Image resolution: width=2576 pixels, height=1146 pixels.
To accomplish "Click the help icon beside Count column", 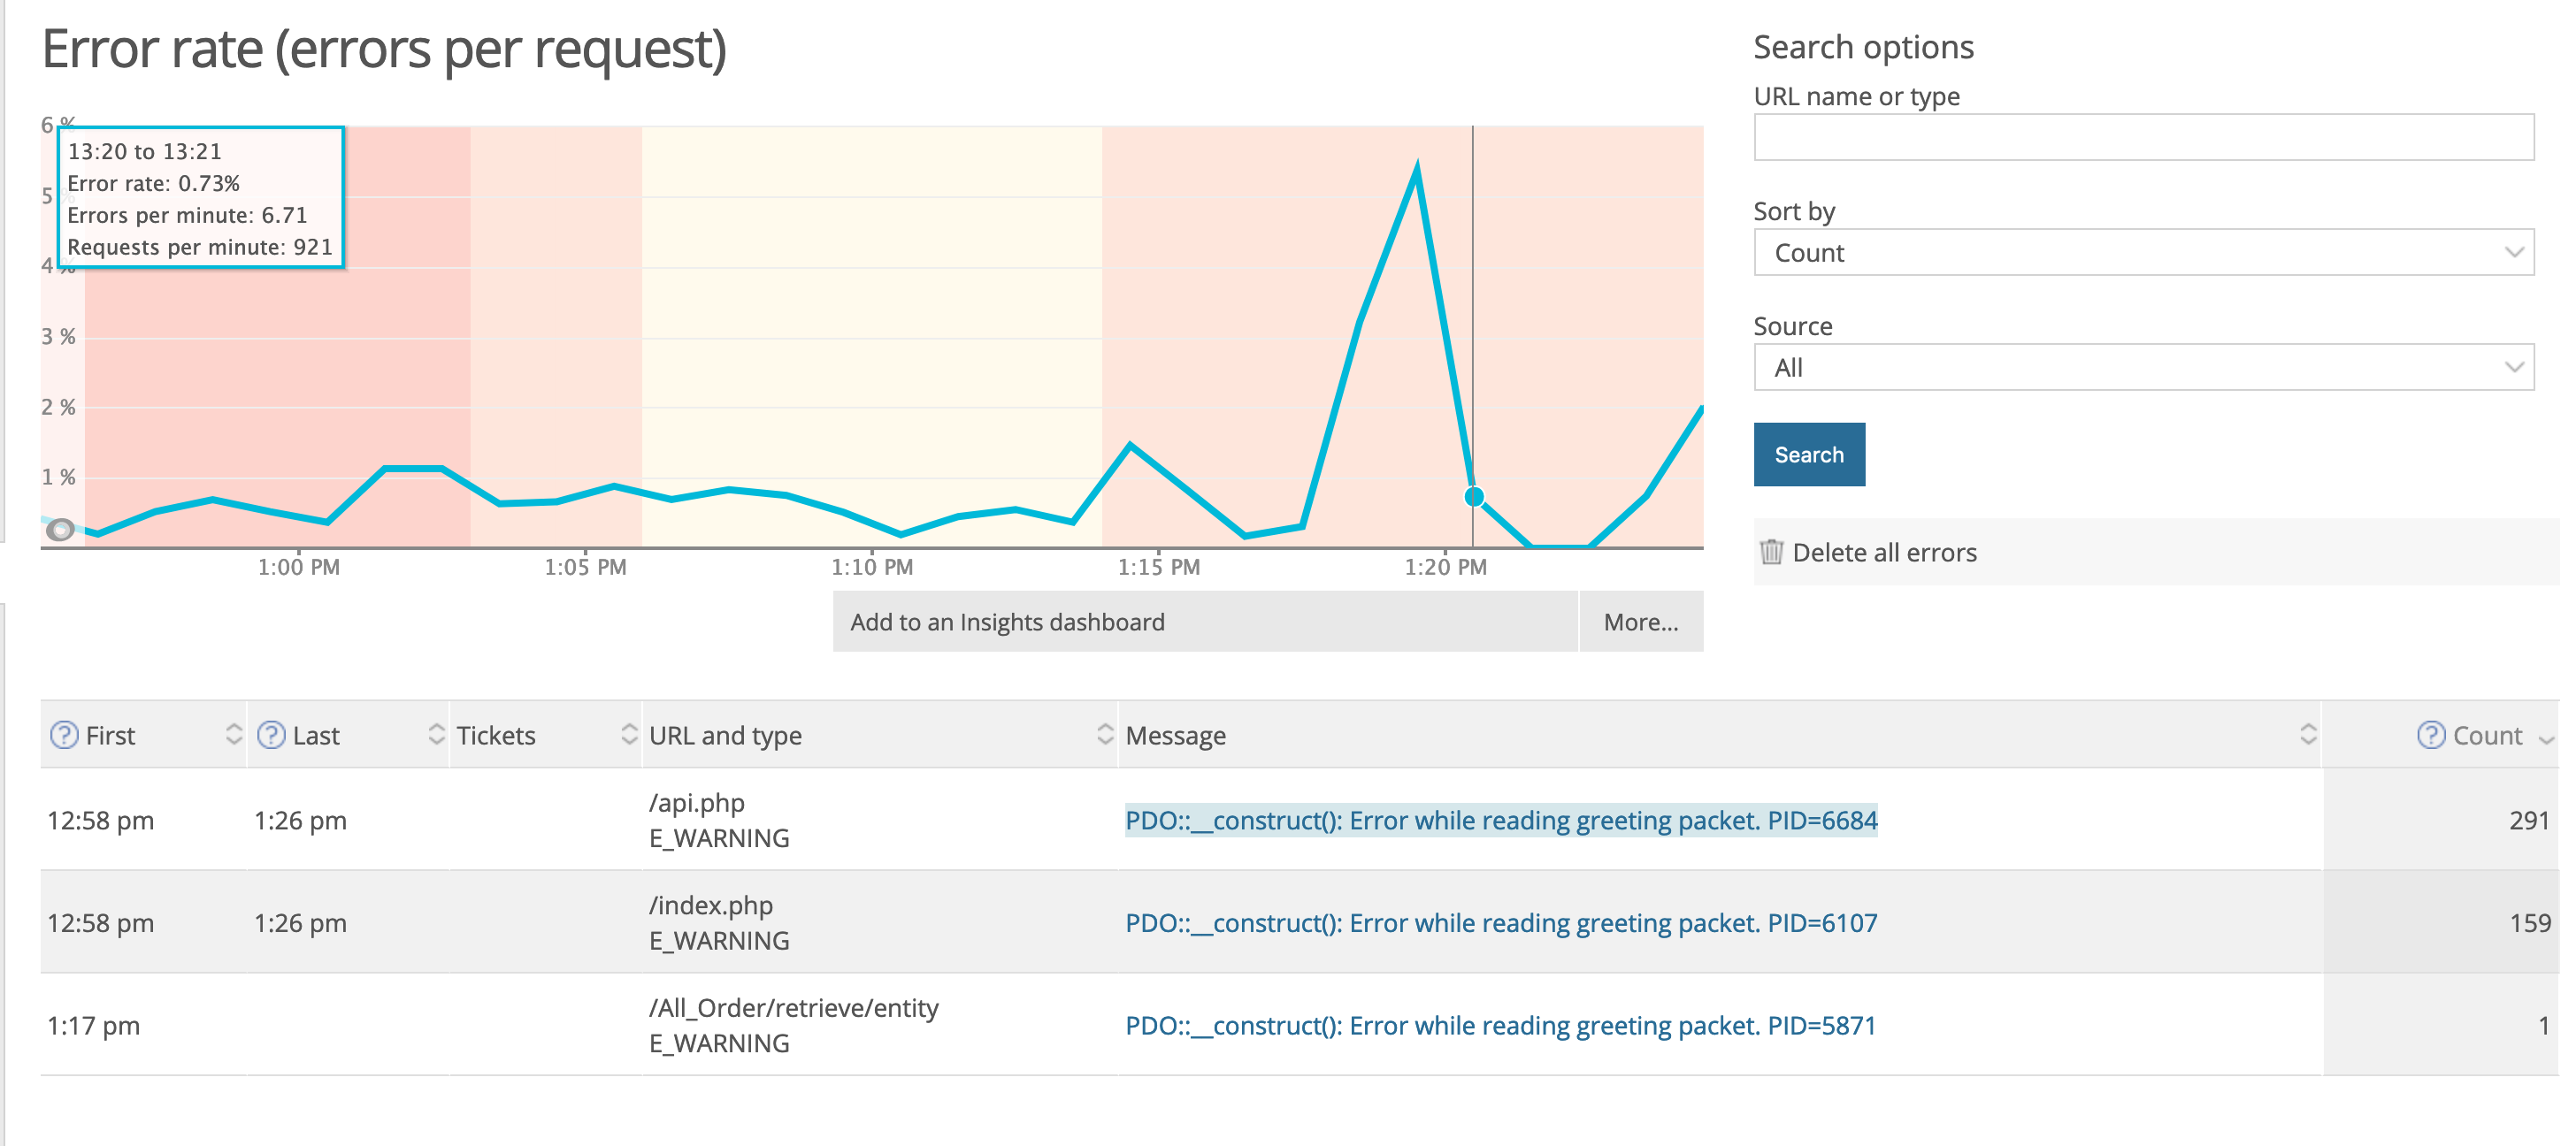I will [2431, 735].
